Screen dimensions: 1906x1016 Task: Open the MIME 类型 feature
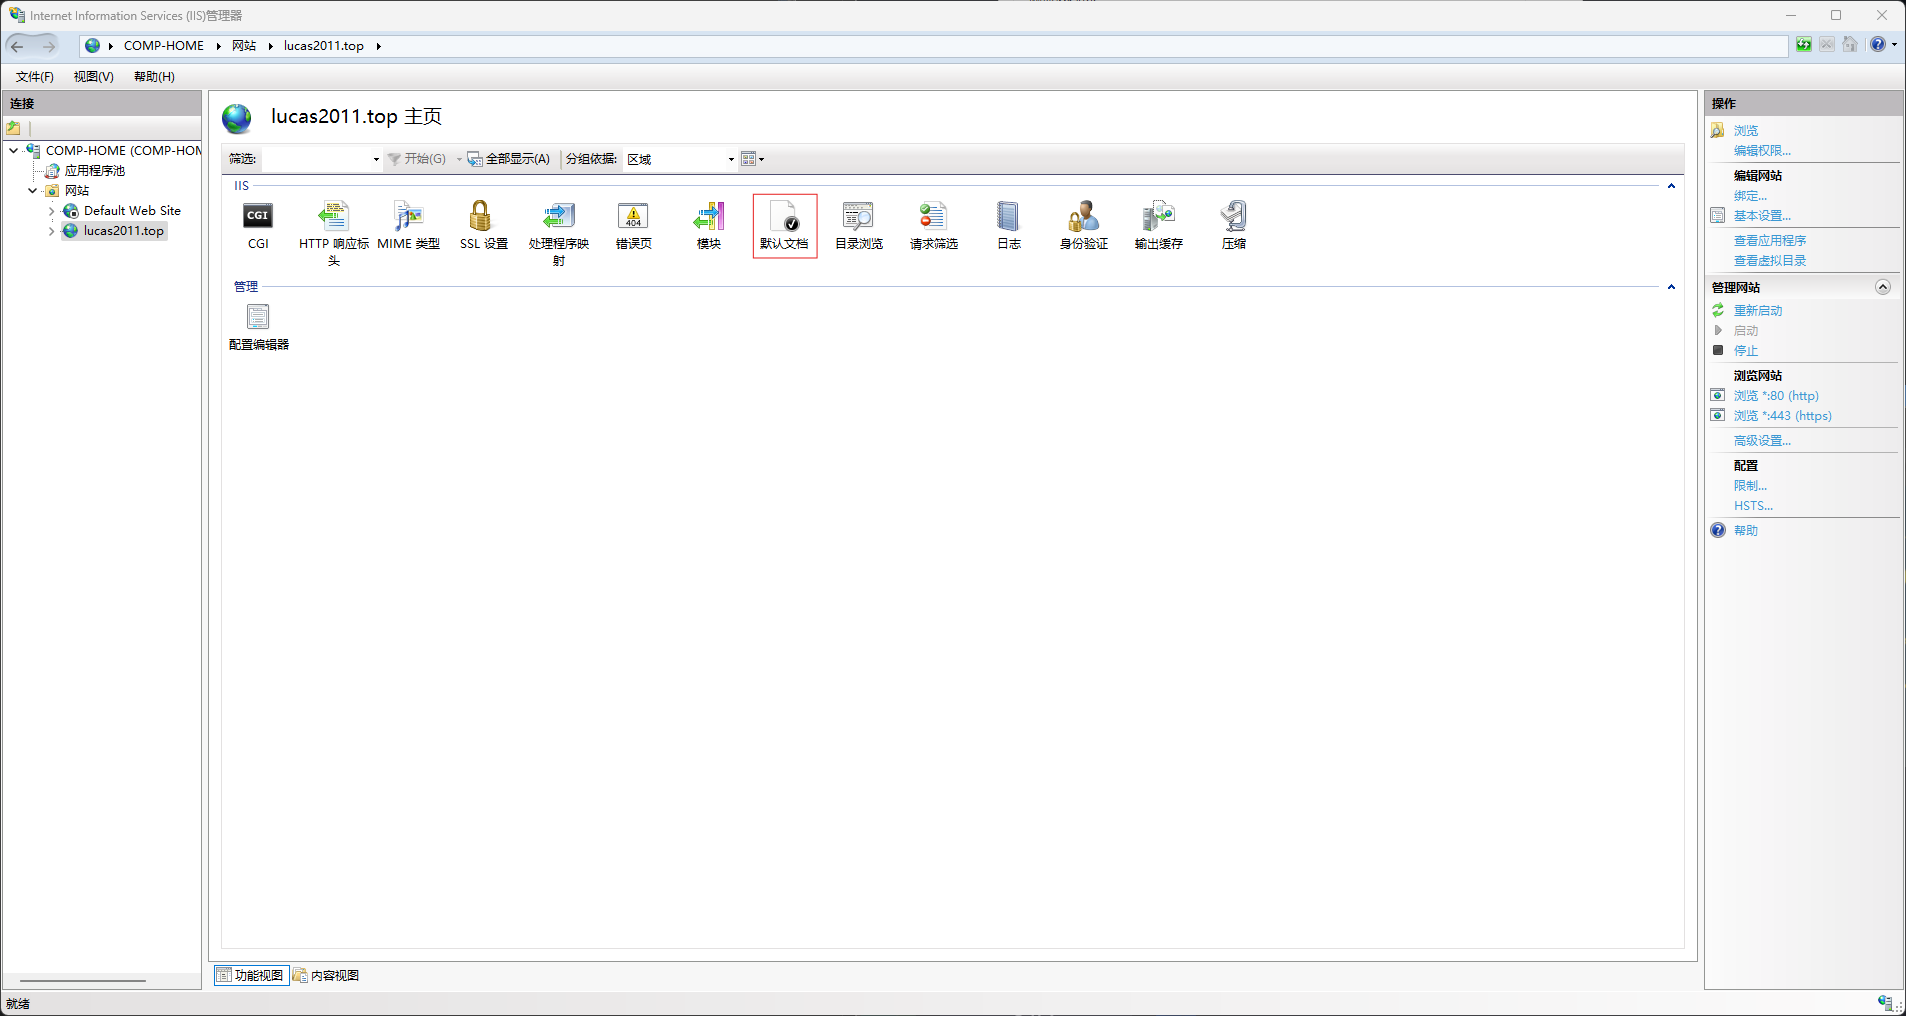[408, 217]
